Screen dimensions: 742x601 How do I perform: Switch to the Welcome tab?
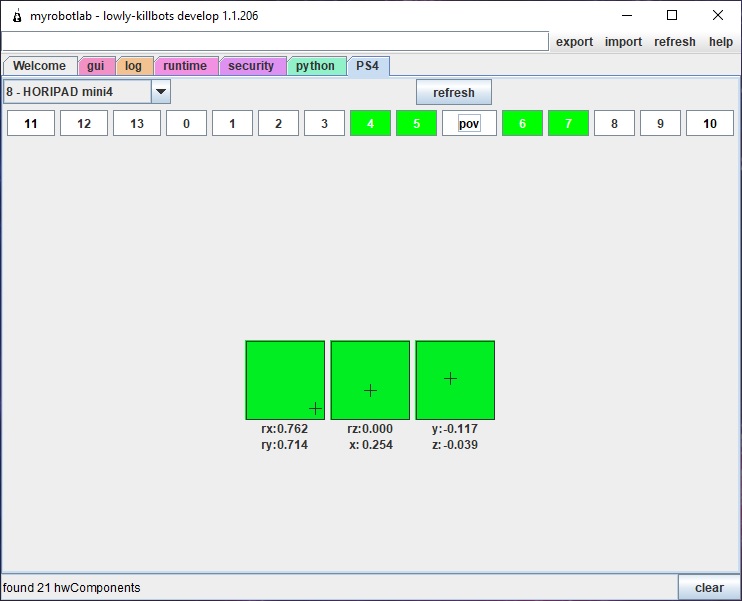40,66
